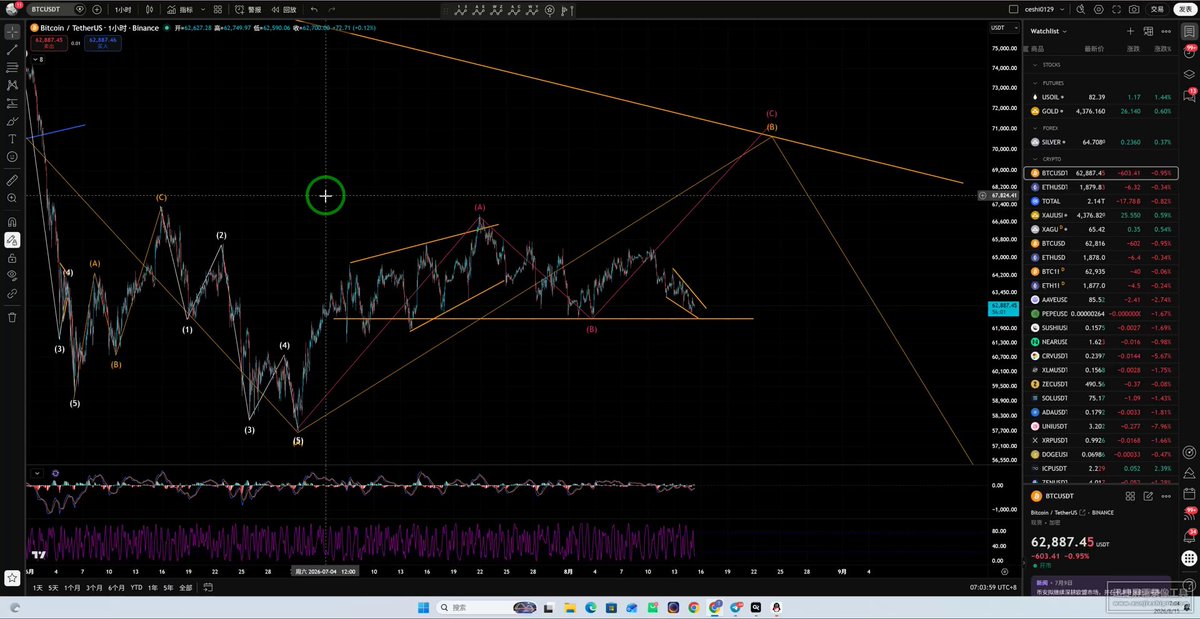Click the 交易 trade button

(x=1156, y=9)
